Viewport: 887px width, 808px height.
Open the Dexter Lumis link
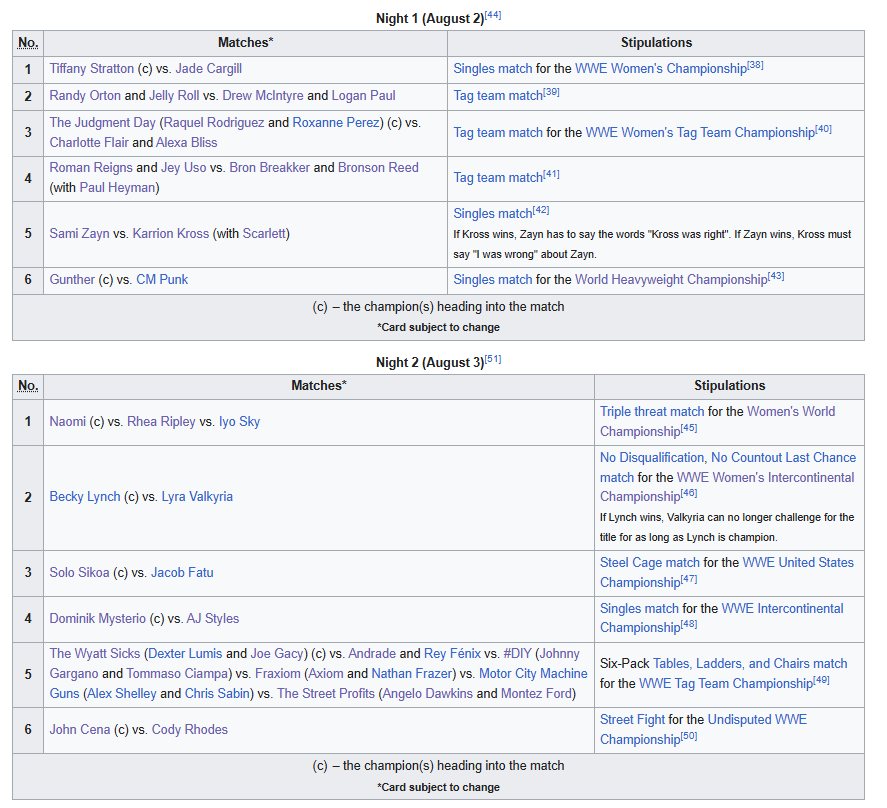tap(185, 654)
